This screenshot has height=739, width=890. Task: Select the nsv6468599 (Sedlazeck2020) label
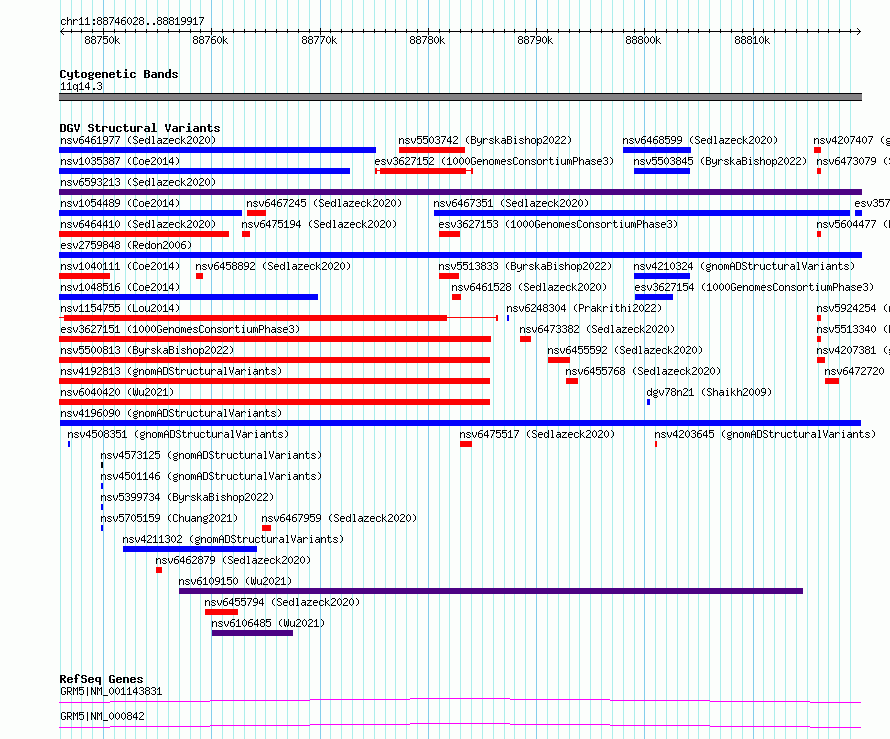click(x=700, y=140)
